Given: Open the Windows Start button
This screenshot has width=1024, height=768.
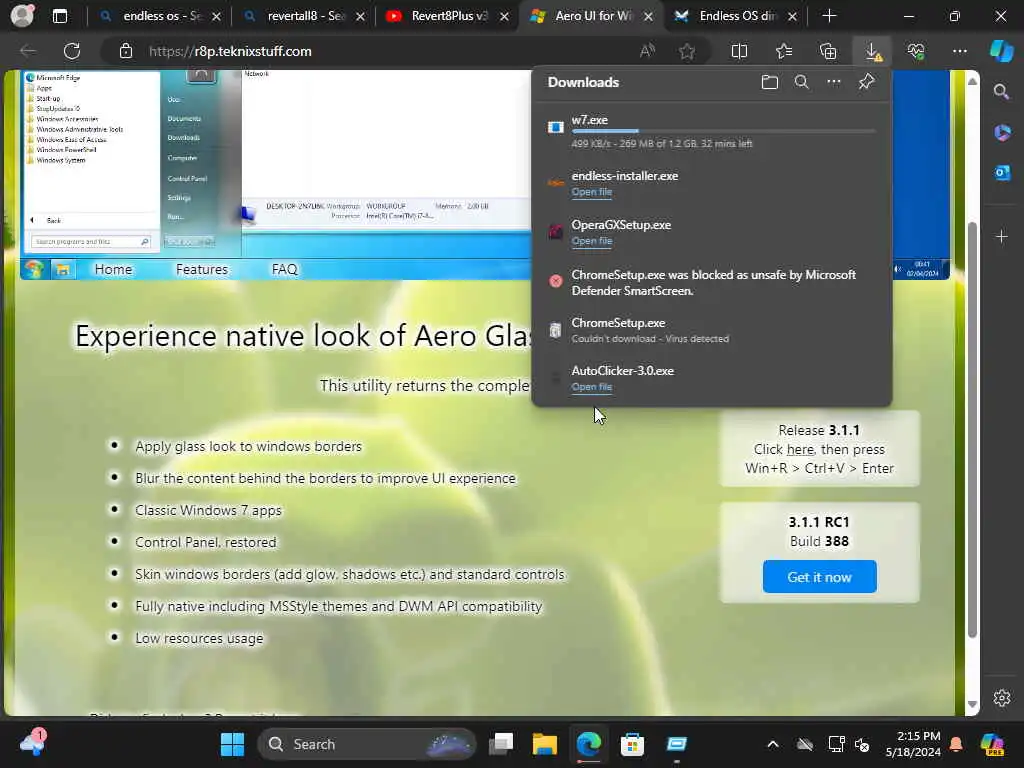Looking at the screenshot, I should 232,744.
